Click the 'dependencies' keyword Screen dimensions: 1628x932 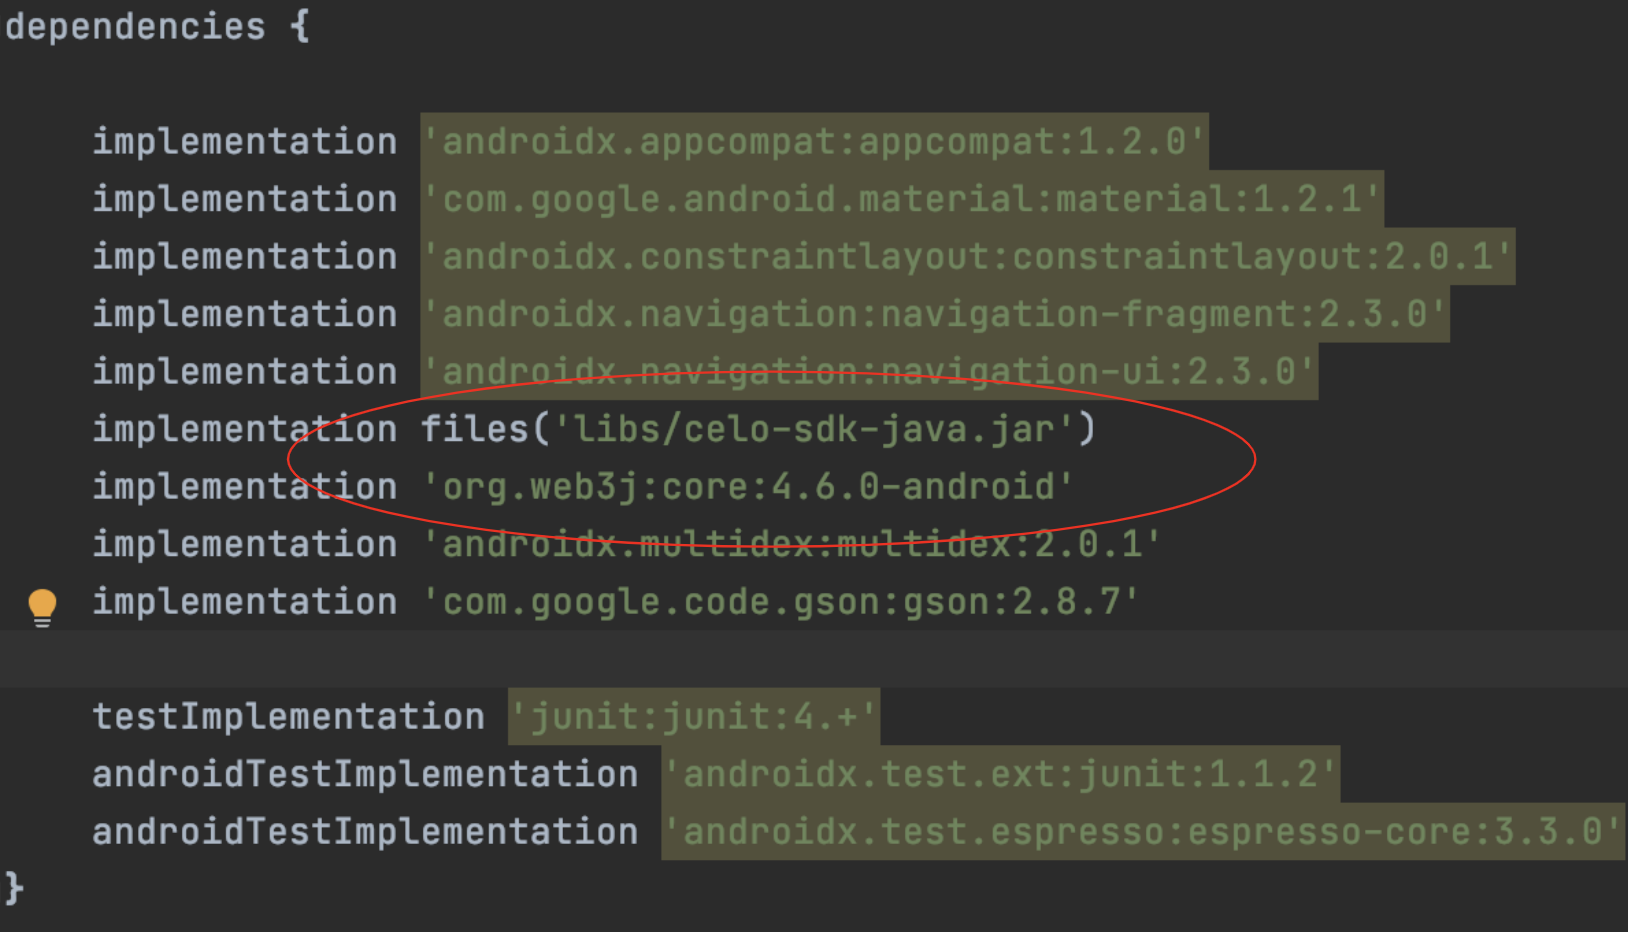[x=135, y=27]
